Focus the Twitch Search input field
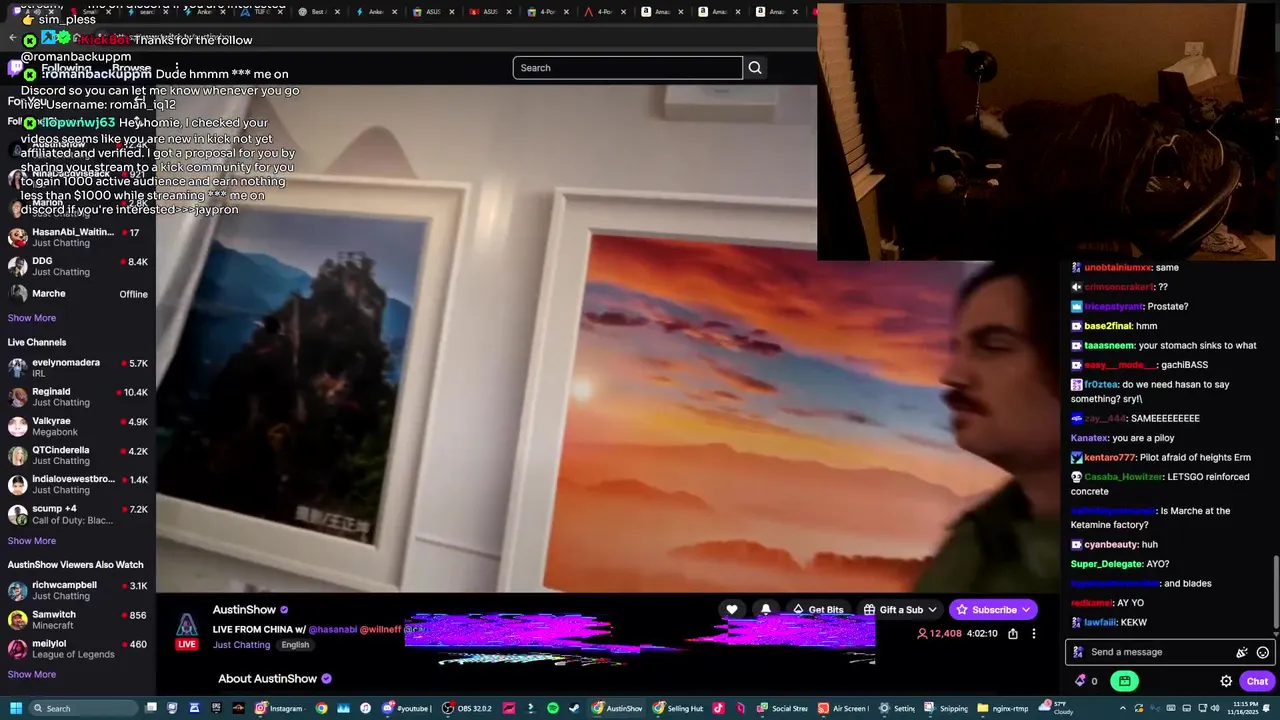Screen dimensions: 1280x720 pos(628,68)
